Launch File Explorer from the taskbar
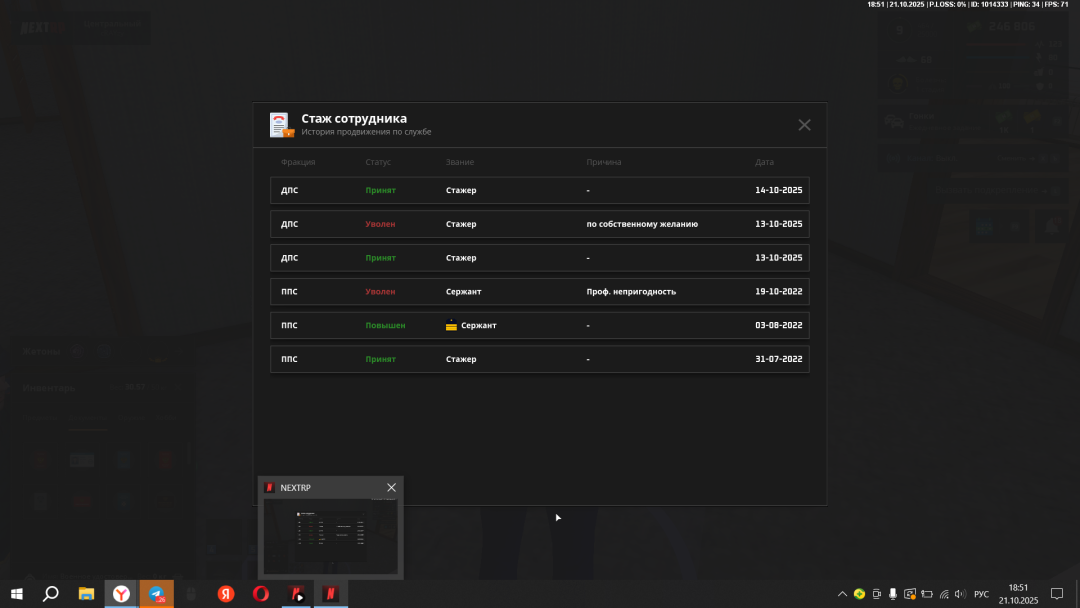The image size is (1080, 608). (86, 594)
